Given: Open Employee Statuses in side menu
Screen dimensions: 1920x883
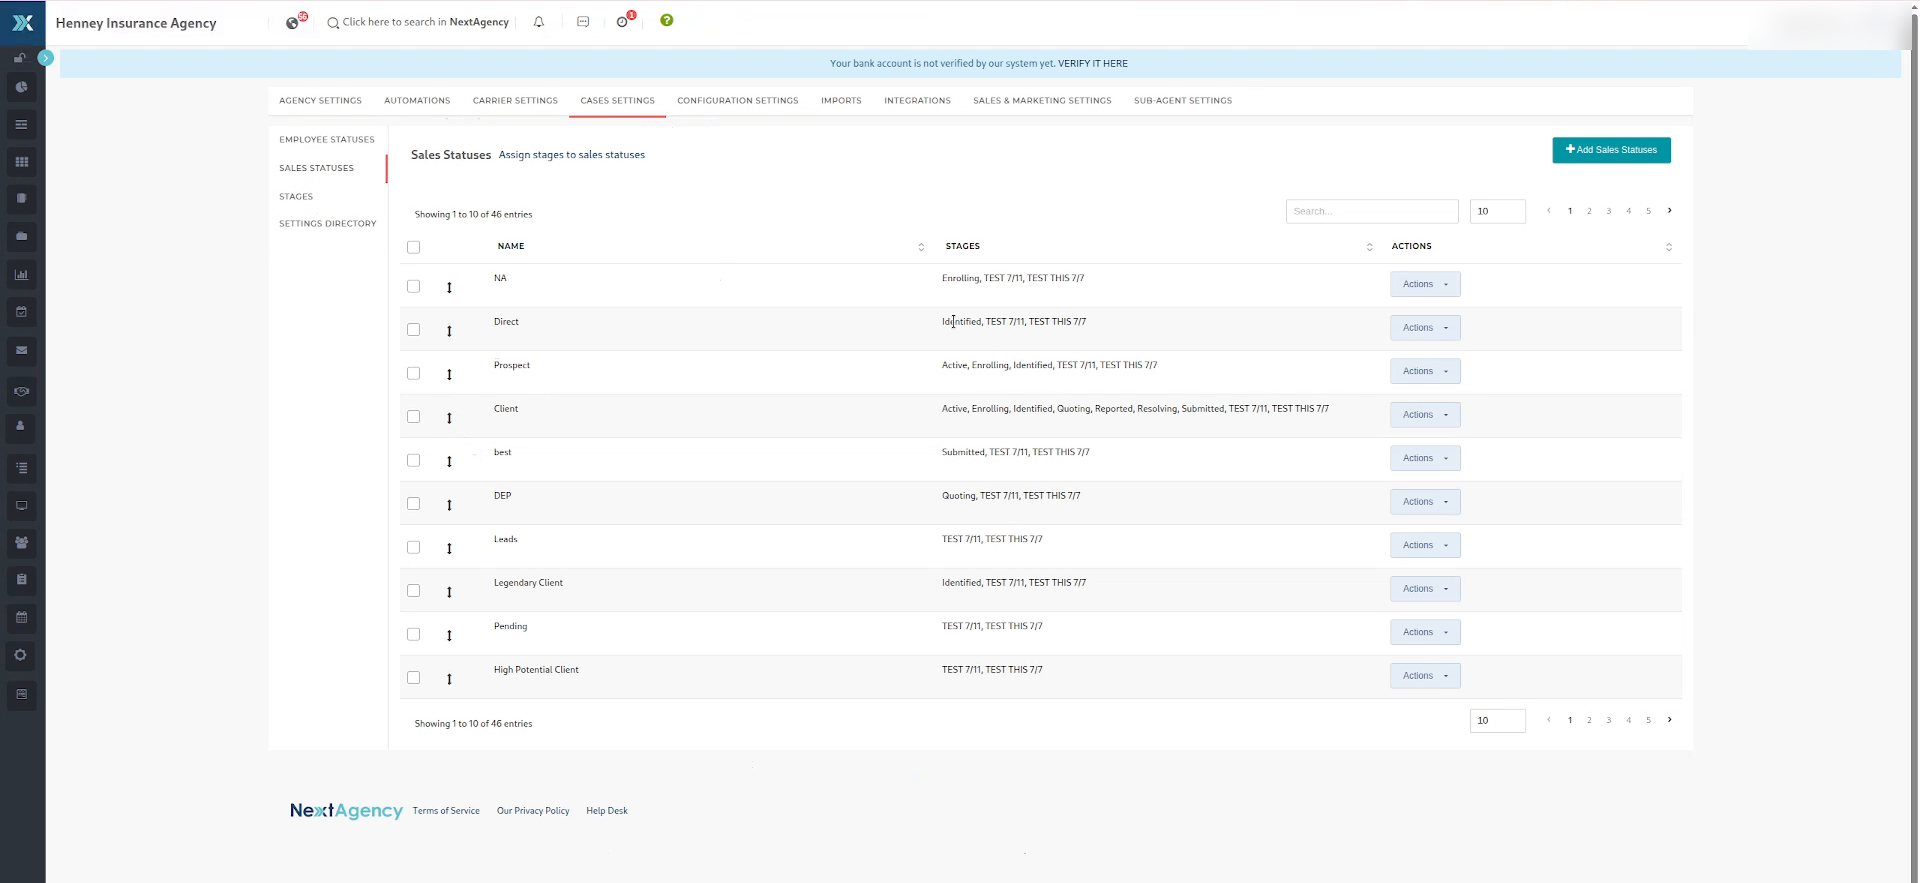Looking at the screenshot, I should [327, 140].
